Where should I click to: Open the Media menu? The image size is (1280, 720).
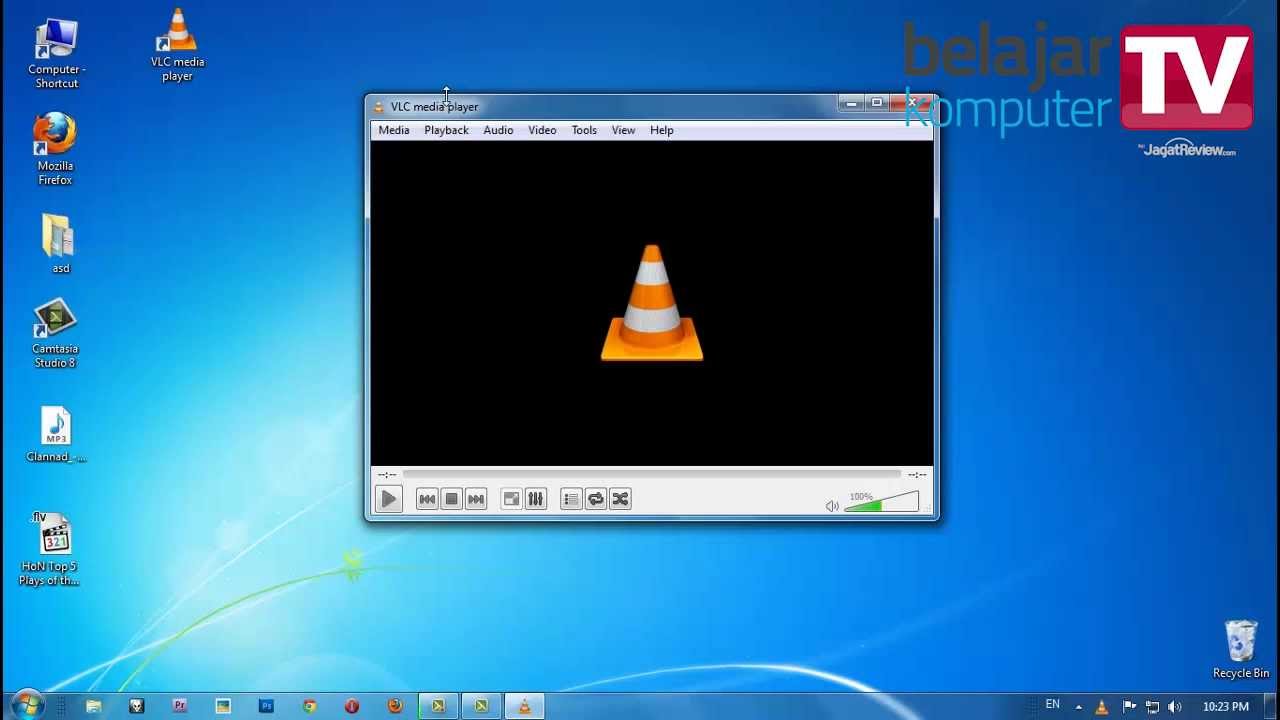click(394, 130)
